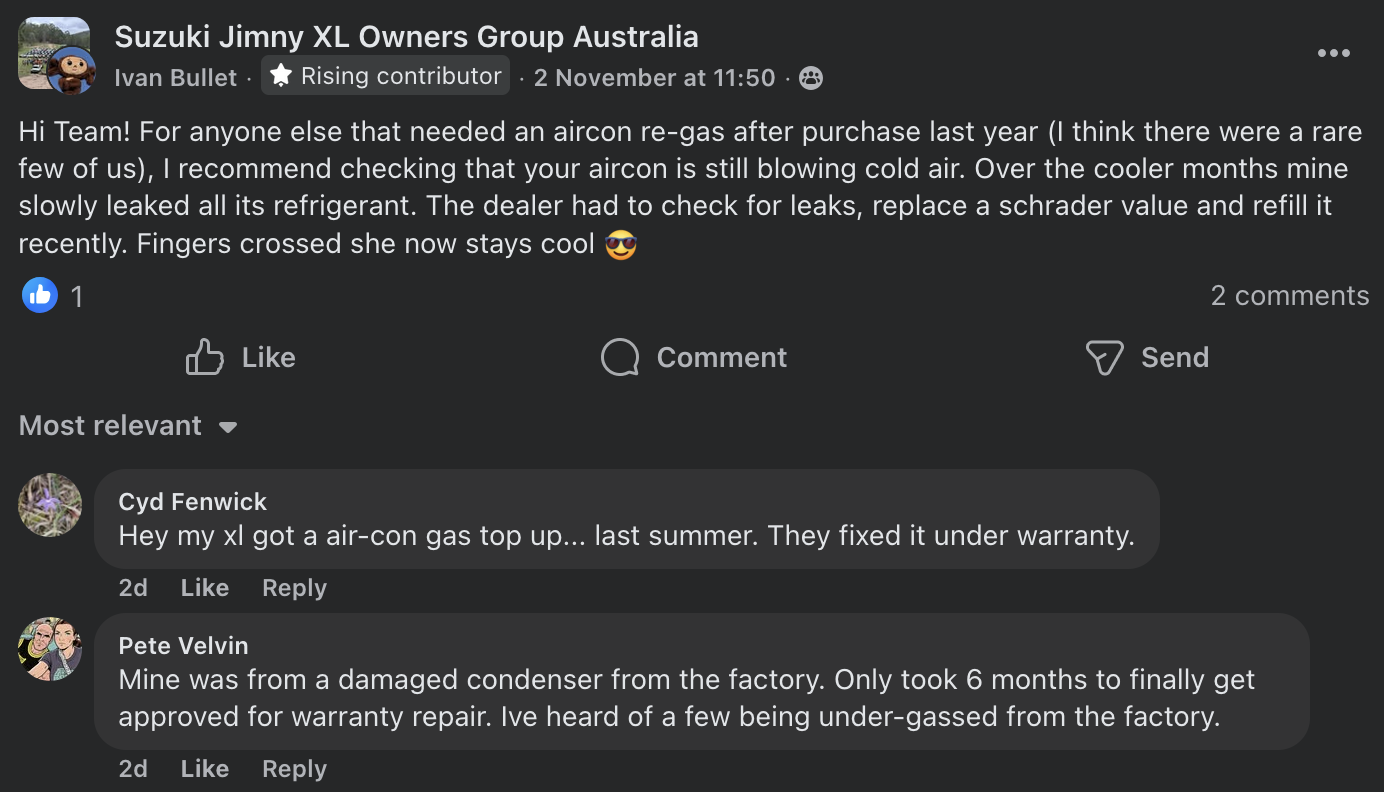This screenshot has width=1384, height=792.
Task: Reply to Cyd Fenwick's comment
Action: coord(294,588)
